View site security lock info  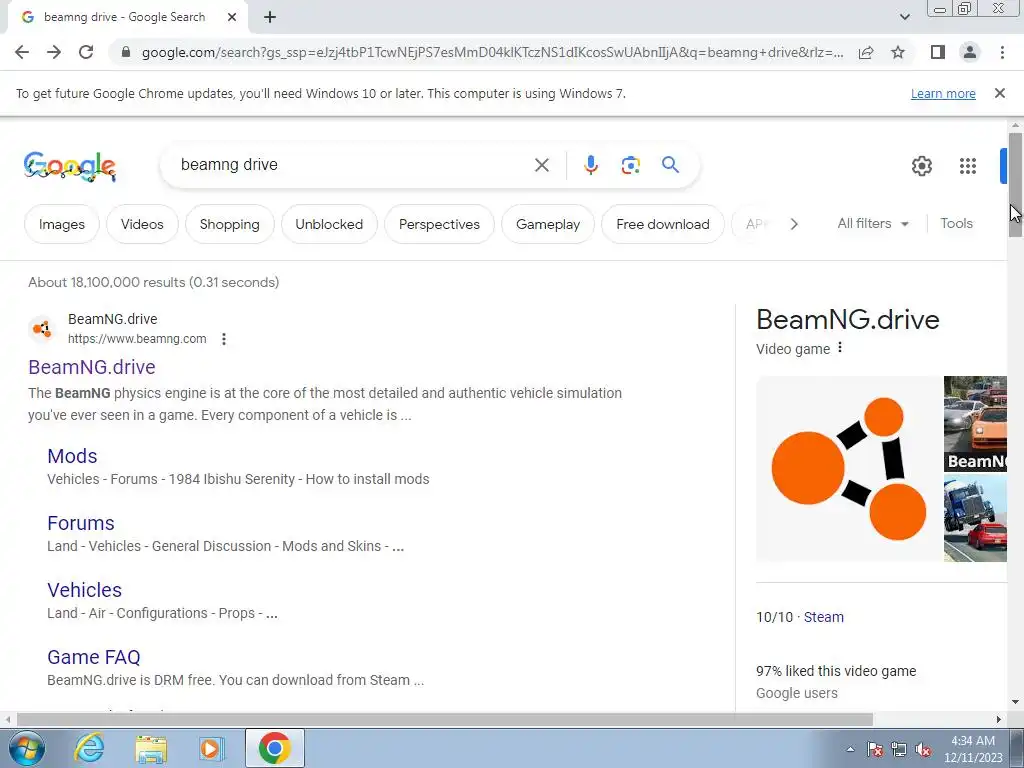tap(126, 52)
